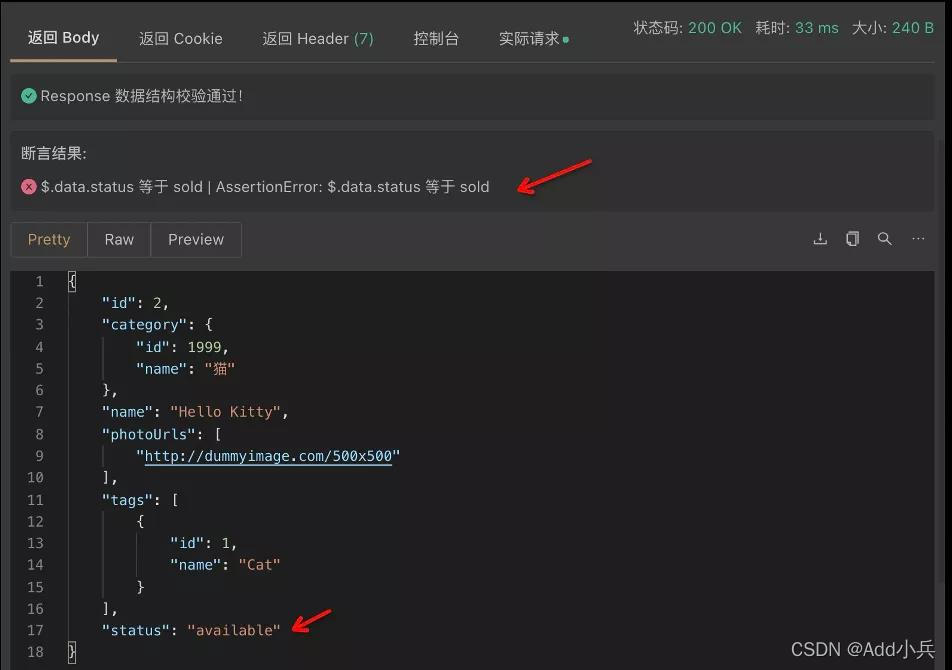Click the "tags" key on line 11
Screen dimensions: 952x670
coord(127,500)
